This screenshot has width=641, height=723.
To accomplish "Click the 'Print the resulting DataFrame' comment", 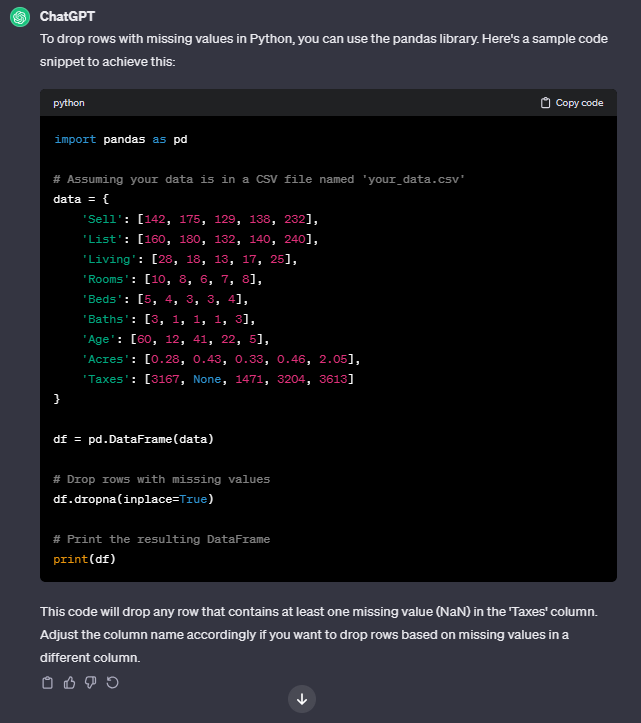I will click(162, 539).
